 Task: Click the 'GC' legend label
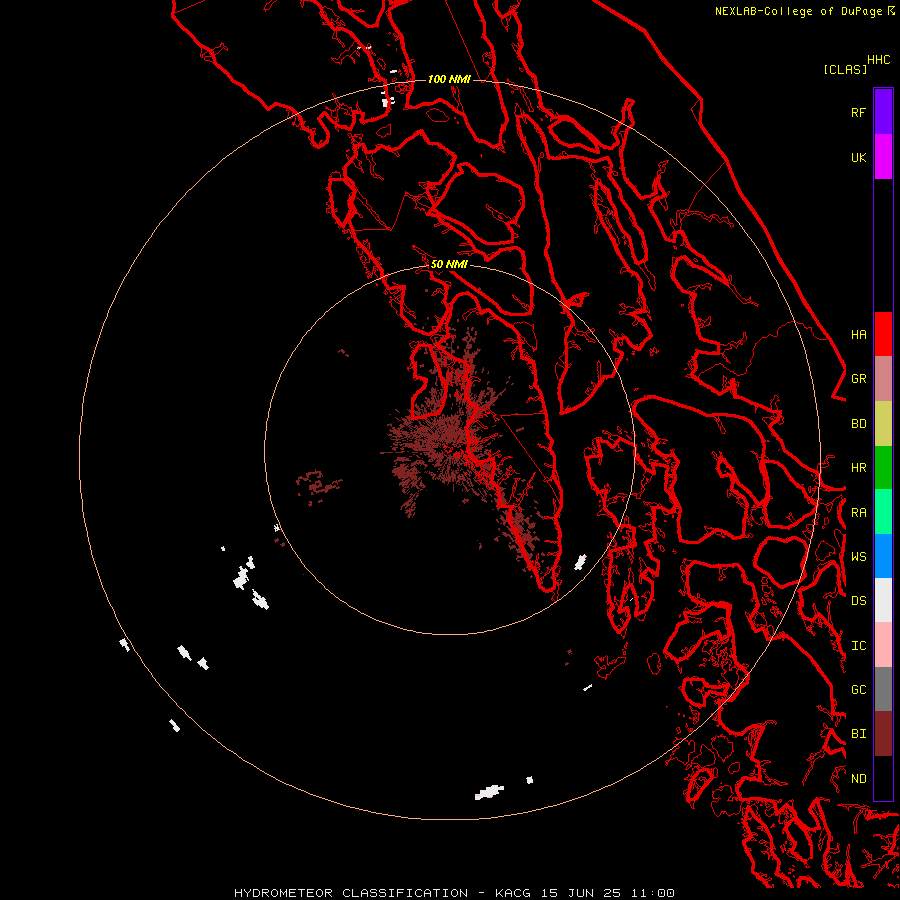click(858, 690)
